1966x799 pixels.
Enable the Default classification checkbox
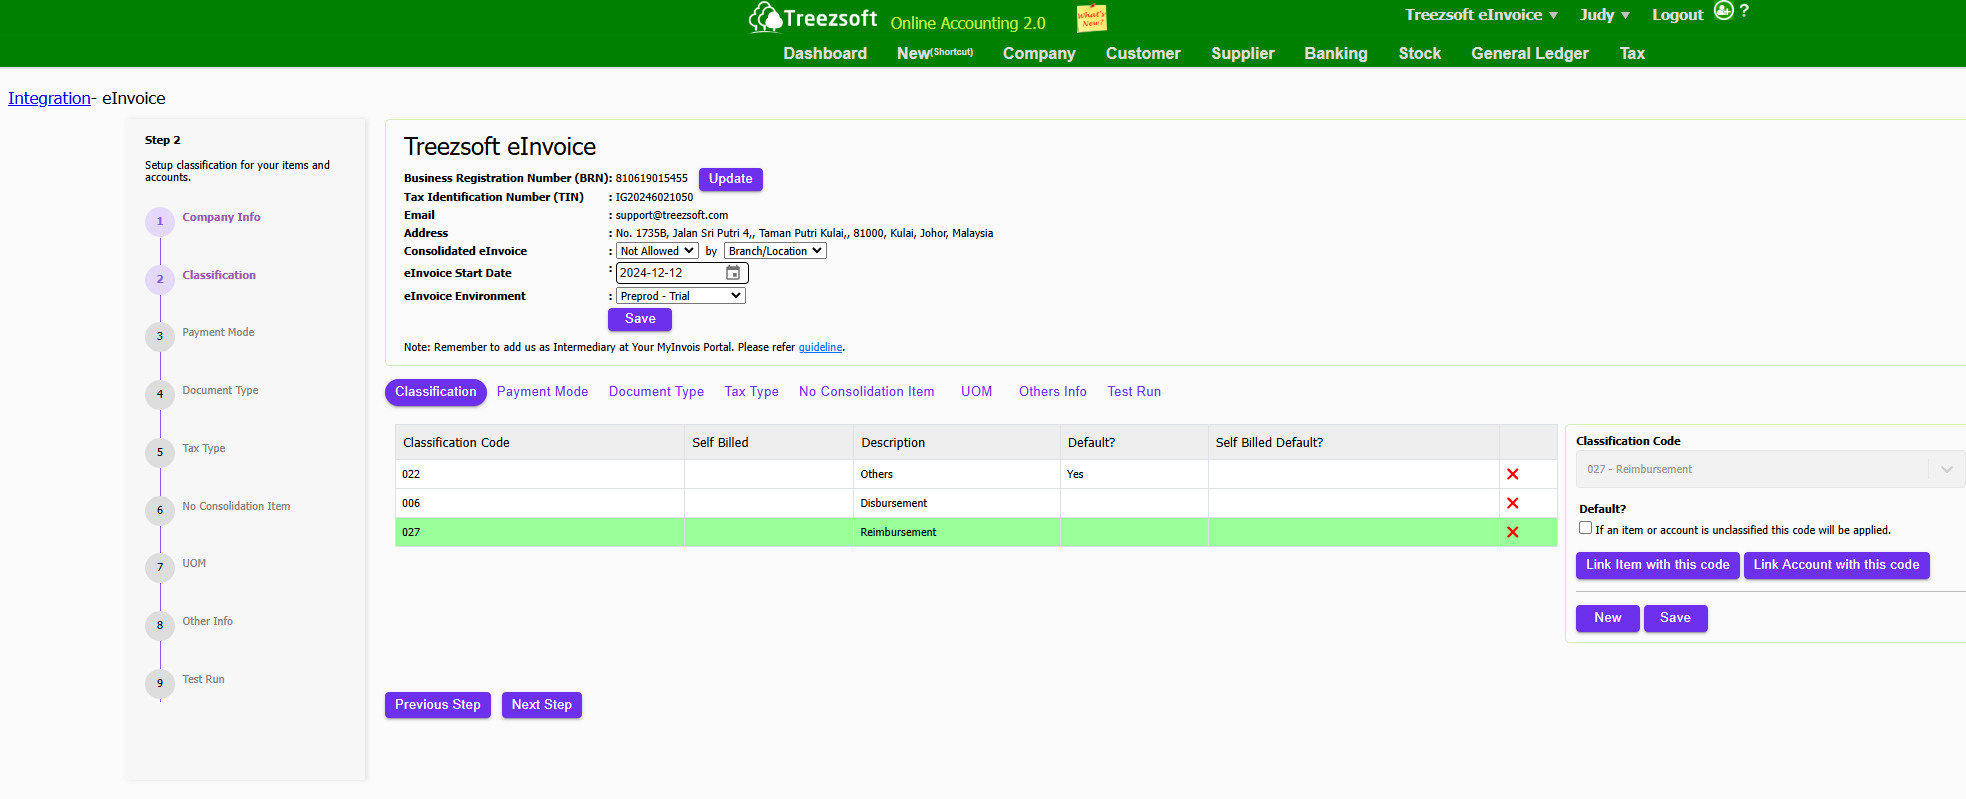(1585, 528)
